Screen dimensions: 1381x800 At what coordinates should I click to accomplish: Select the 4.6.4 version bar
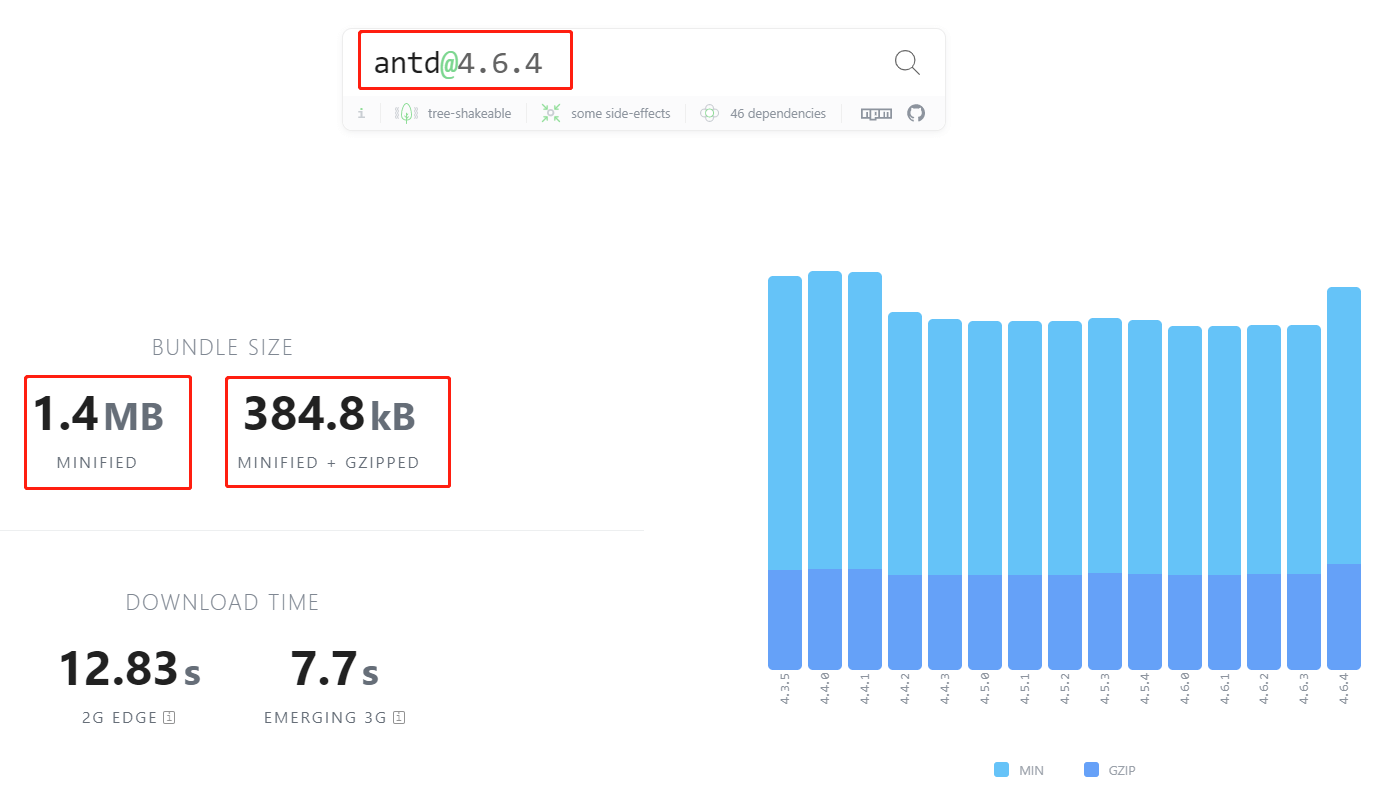[x=1344, y=478]
